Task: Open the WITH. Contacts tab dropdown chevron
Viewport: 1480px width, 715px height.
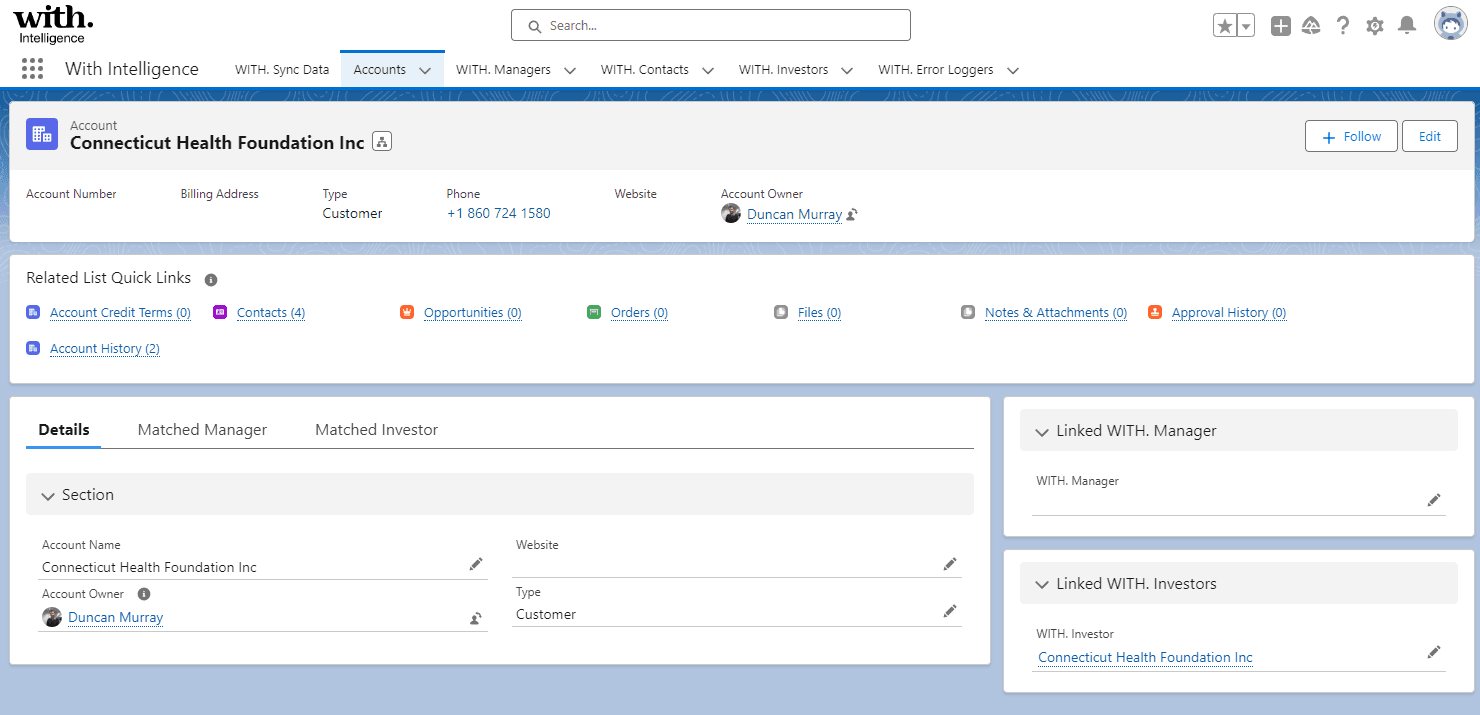Action: (x=708, y=71)
